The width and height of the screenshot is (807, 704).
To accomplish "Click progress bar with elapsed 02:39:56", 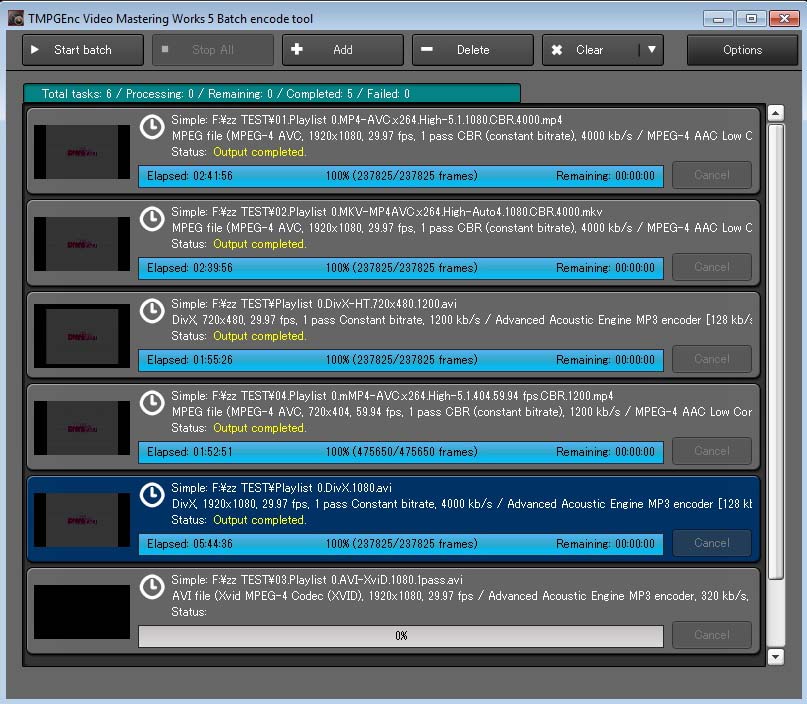I will click(x=401, y=268).
